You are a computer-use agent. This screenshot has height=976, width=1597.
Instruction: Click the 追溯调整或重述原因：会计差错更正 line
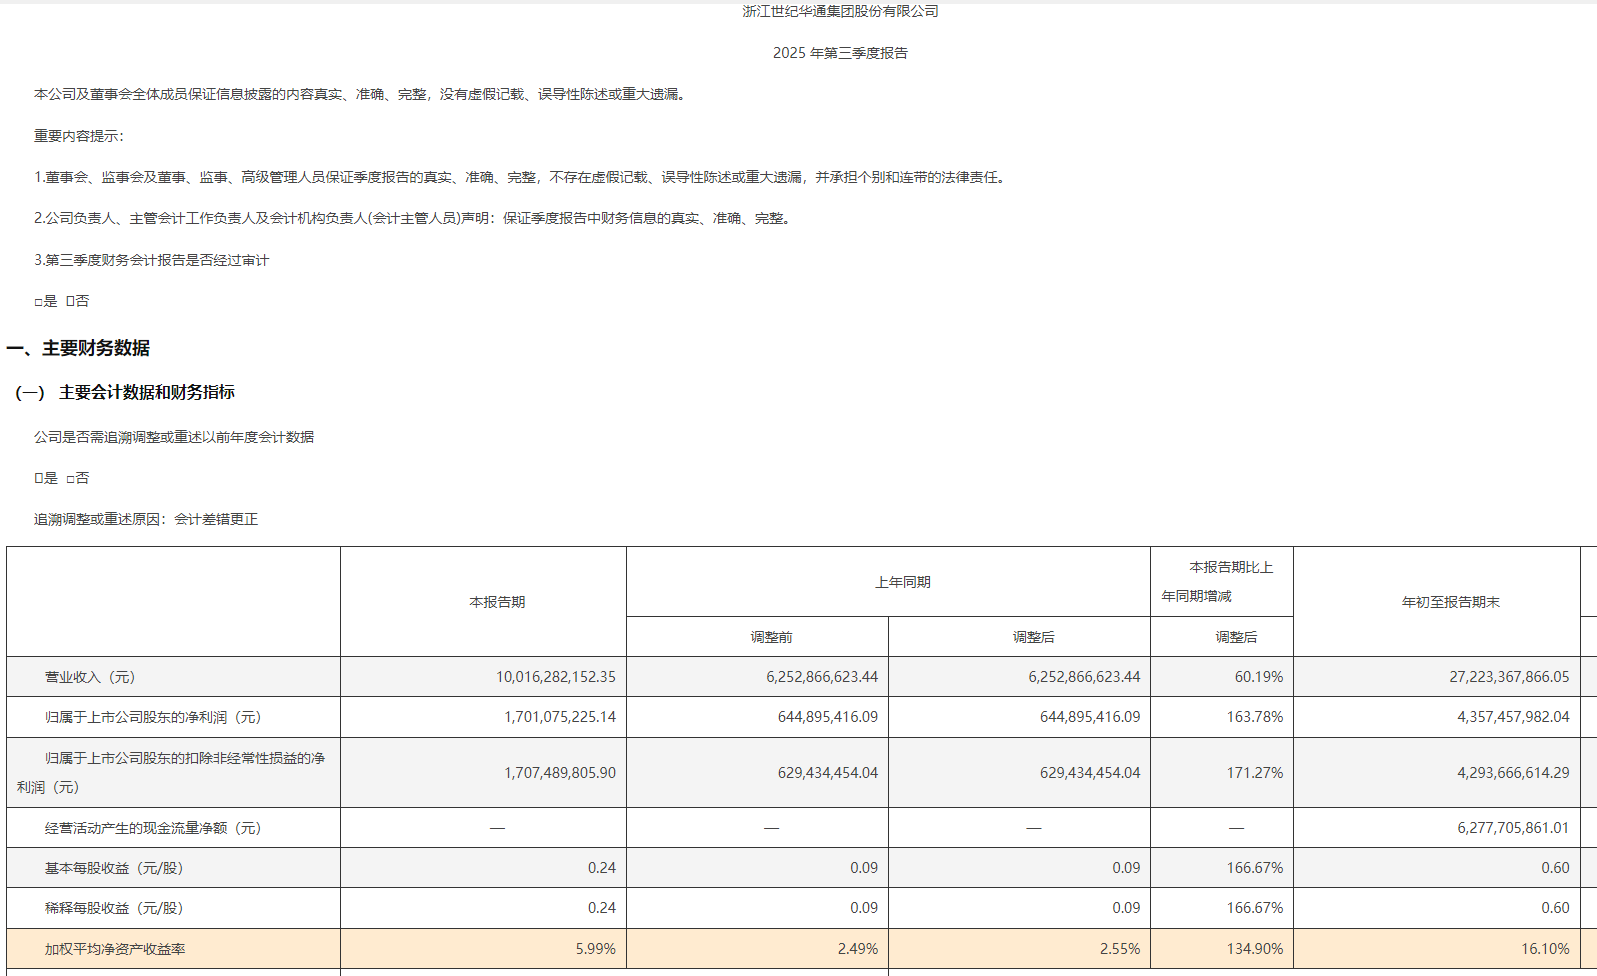pyautogui.click(x=146, y=519)
